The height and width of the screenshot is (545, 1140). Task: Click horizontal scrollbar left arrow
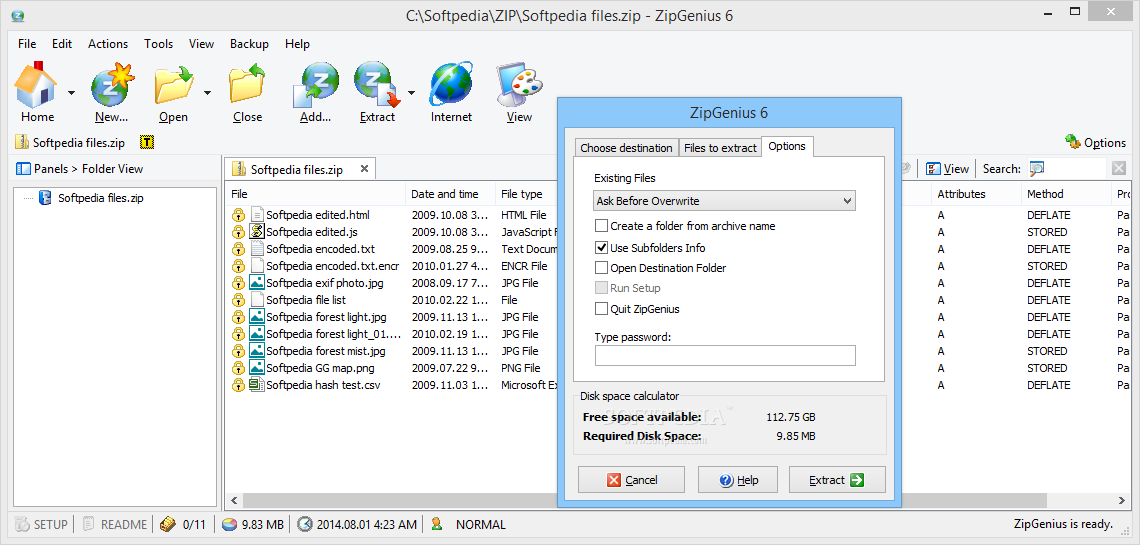(x=235, y=500)
